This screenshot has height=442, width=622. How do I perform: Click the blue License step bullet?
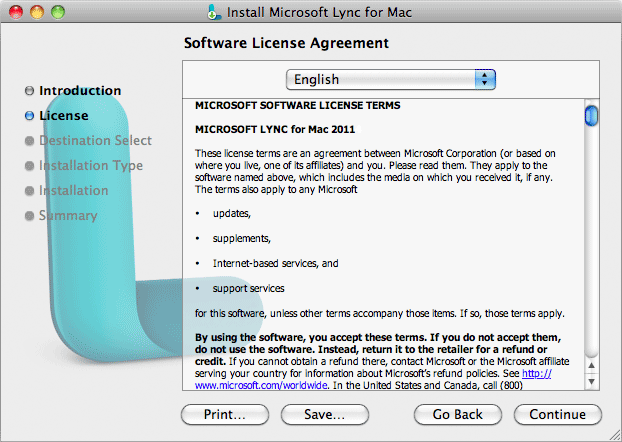(x=29, y=115)
